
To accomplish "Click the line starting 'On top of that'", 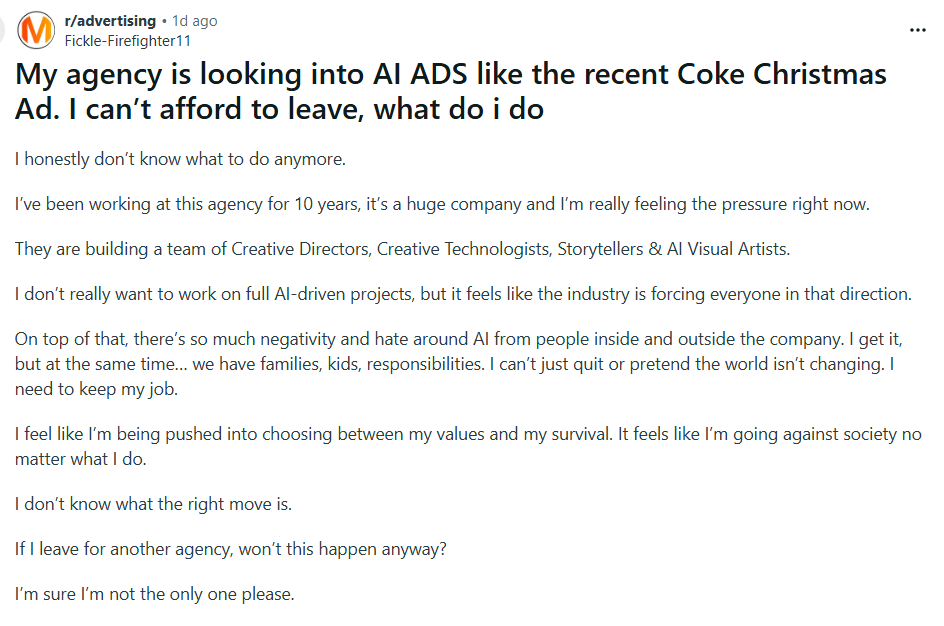I will point(458,339).
